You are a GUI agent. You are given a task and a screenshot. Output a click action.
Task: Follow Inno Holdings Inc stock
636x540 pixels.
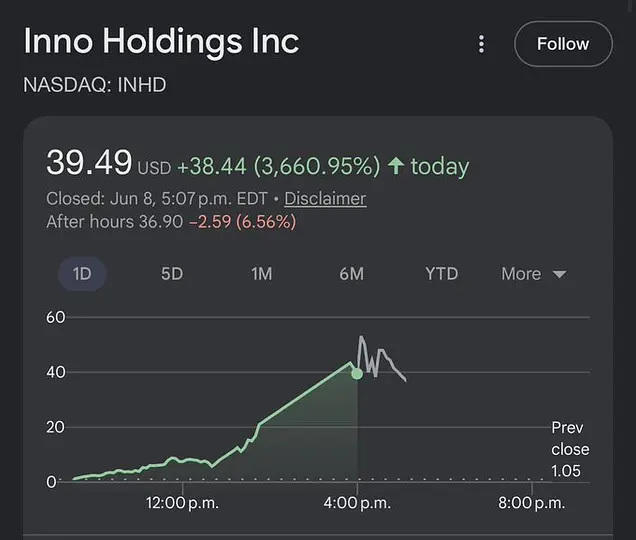click(x=563, y=44)
